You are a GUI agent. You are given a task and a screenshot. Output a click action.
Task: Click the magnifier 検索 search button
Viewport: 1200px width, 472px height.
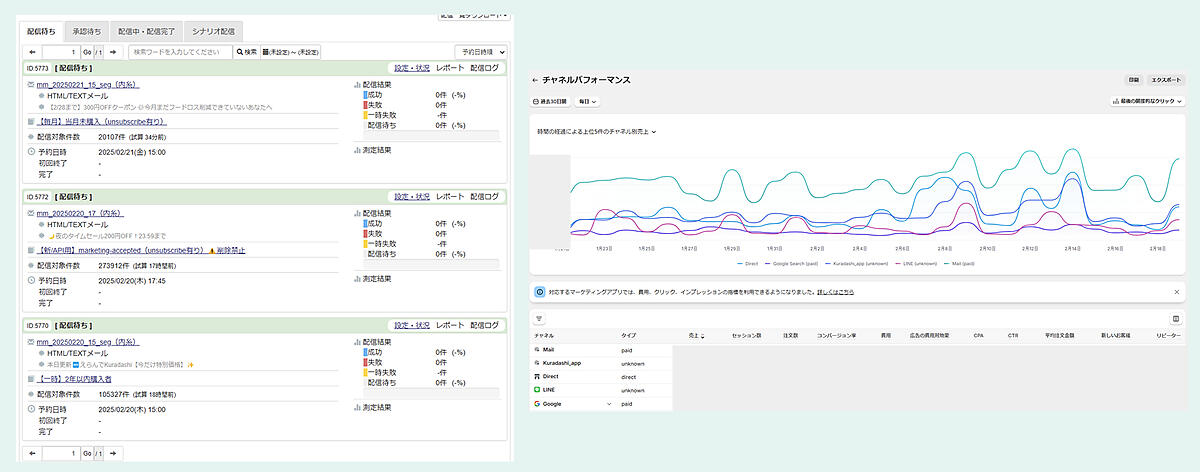pos(246,52)
